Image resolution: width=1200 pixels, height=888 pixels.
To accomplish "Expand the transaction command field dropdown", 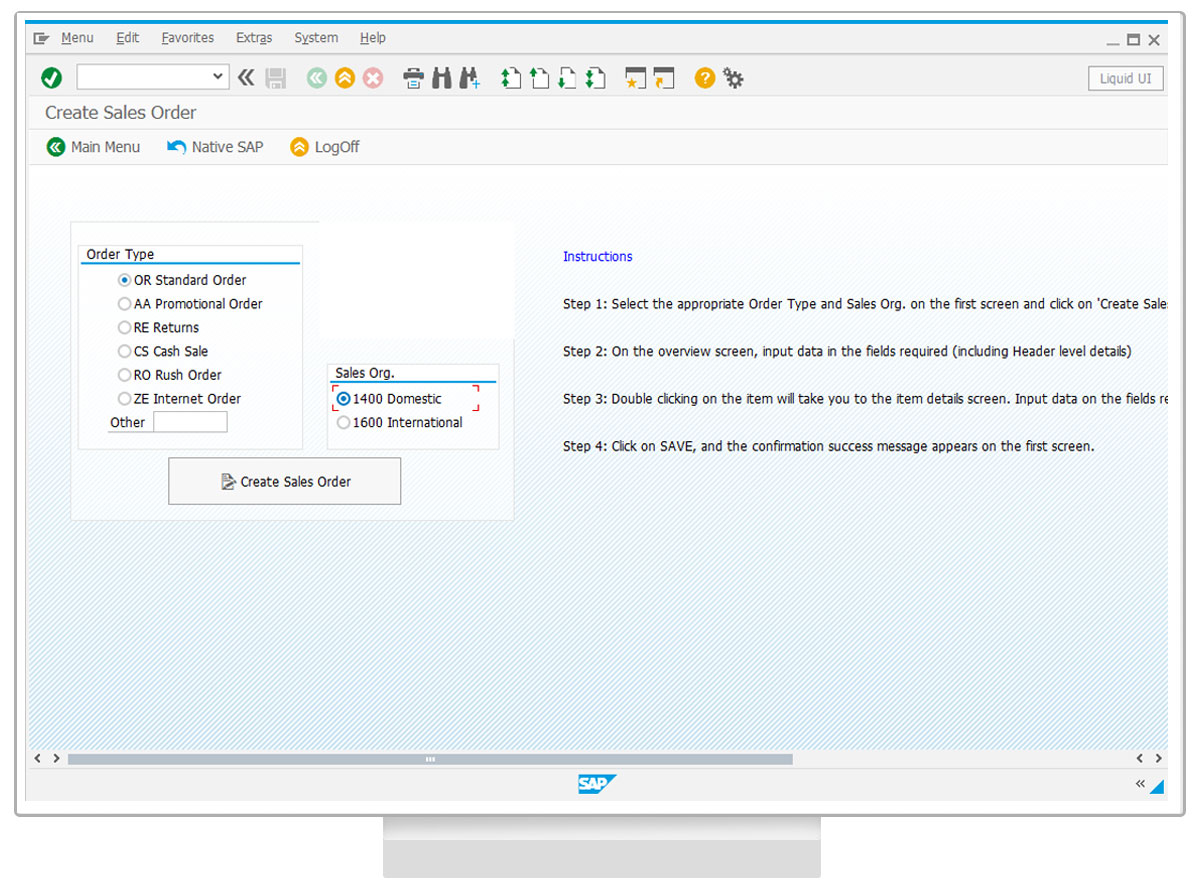I will (219, 77).
